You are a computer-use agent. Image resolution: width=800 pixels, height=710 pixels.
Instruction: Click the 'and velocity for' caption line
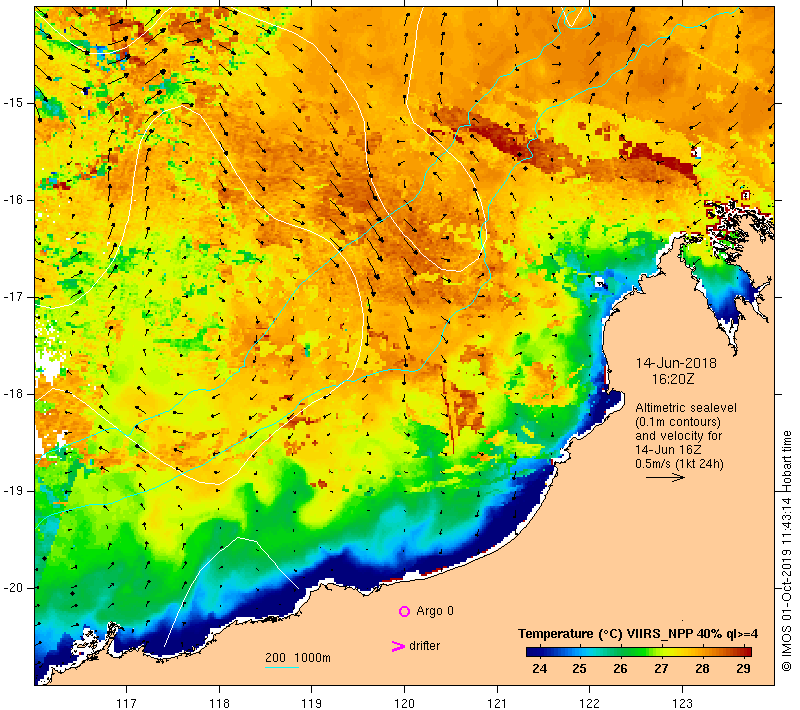coord(679,436)
